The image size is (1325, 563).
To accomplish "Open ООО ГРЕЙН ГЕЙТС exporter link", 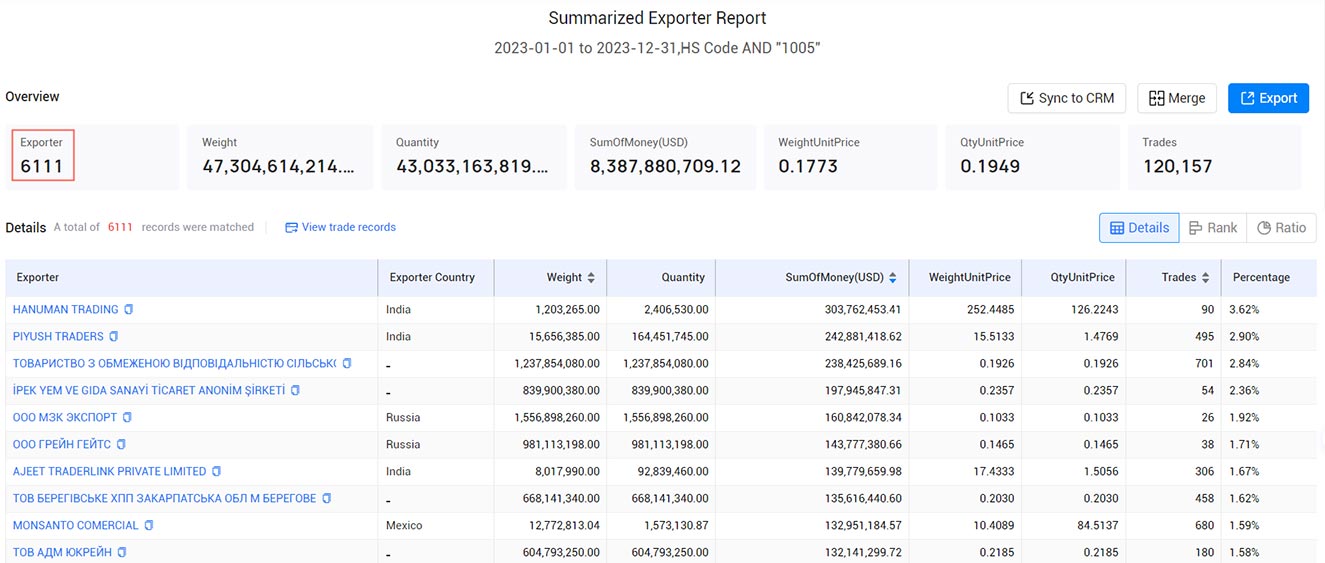I will pos(62,445).
